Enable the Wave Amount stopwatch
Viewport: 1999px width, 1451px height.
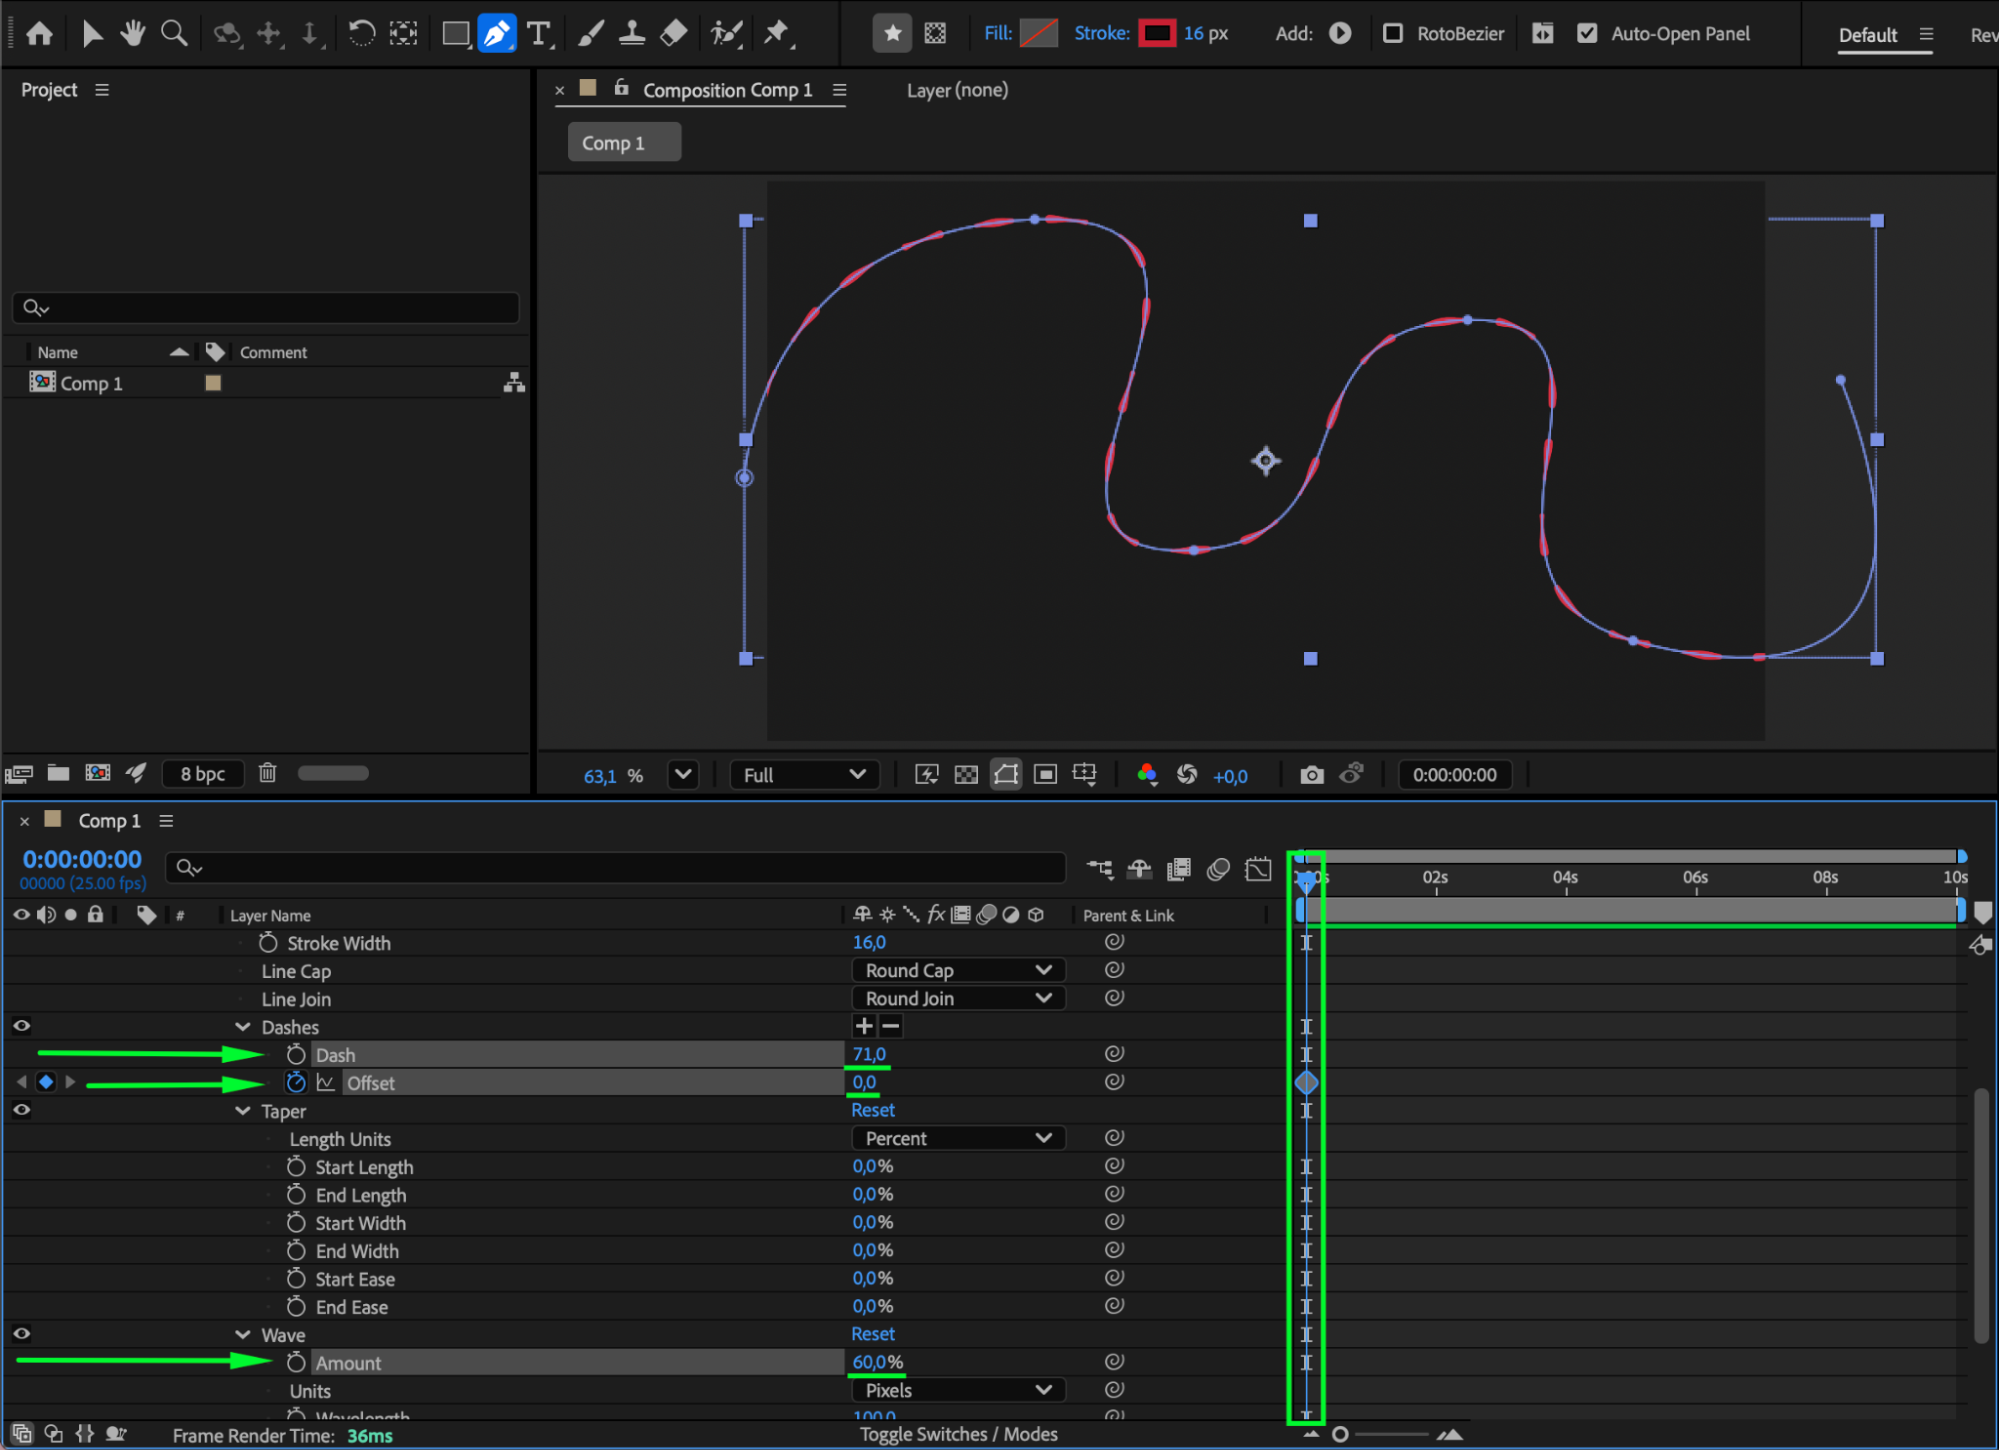click(x=296, y=1362)
